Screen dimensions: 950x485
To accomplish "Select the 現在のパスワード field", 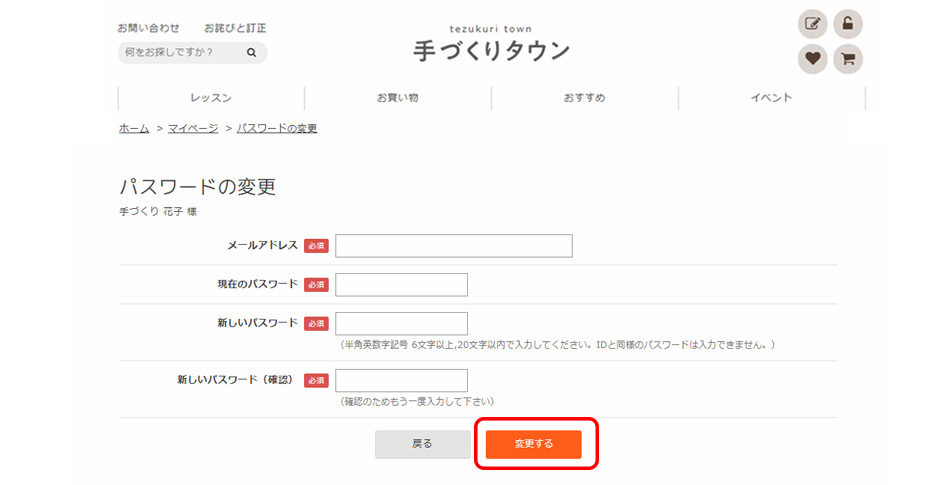I will (401, 285).
